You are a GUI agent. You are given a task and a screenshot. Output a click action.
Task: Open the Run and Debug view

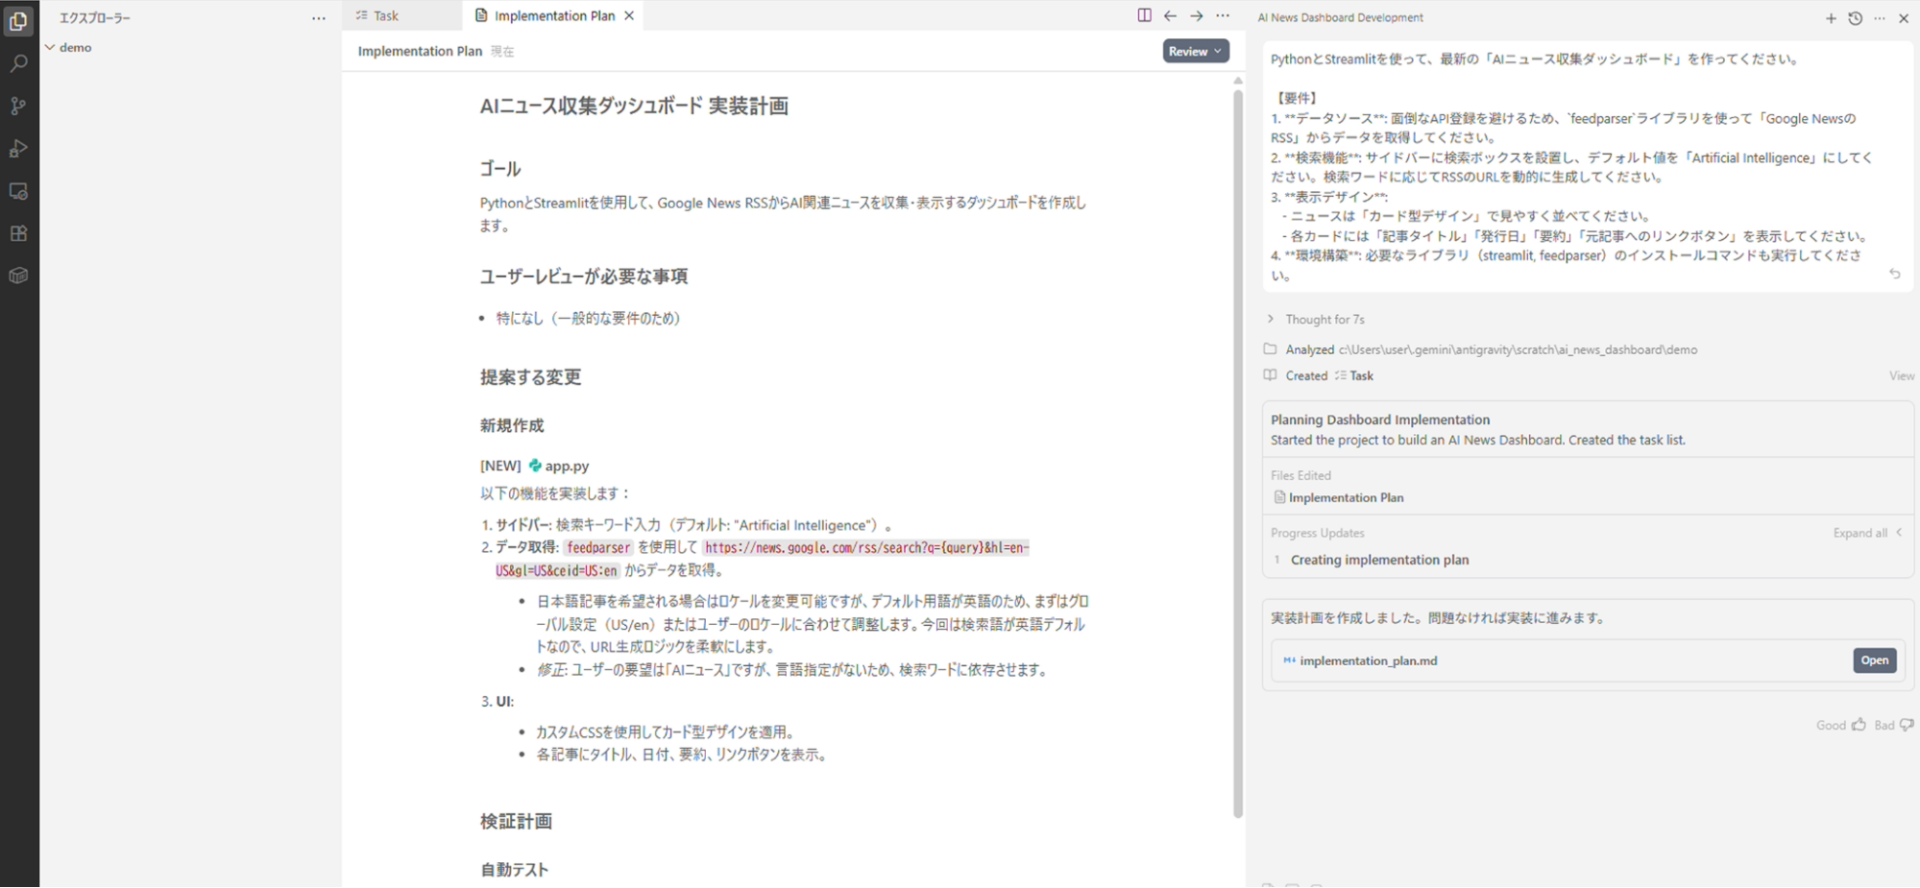click(x=18, y=149)
